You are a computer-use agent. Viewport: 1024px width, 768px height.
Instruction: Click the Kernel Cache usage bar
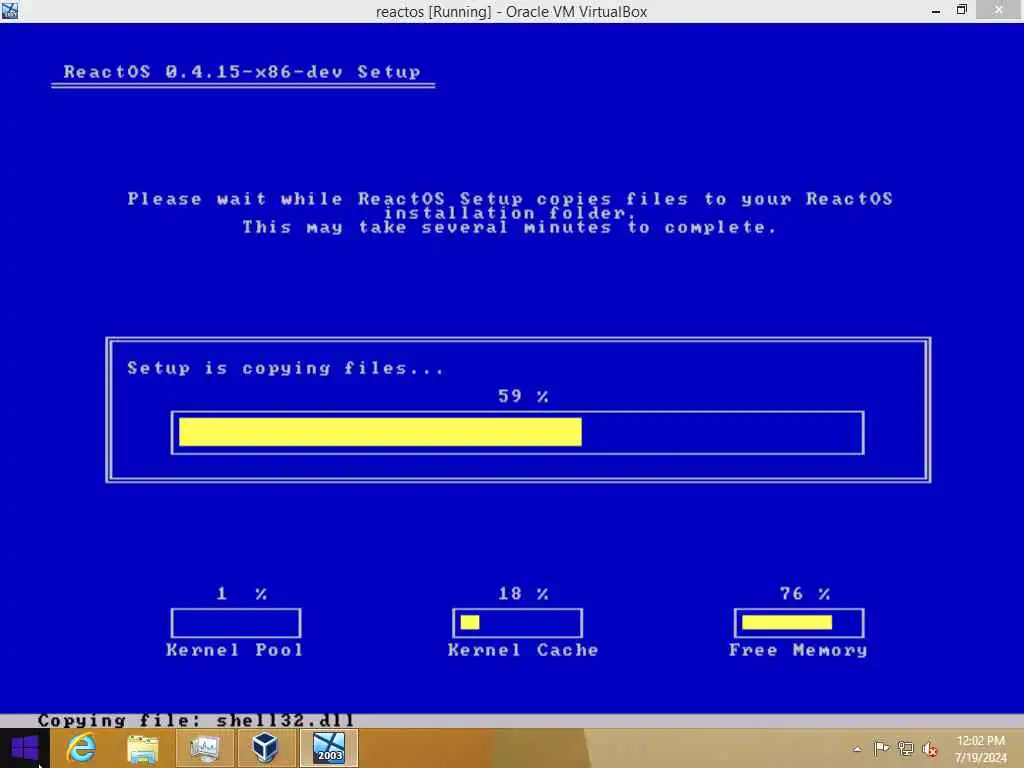tap(517, 623)
